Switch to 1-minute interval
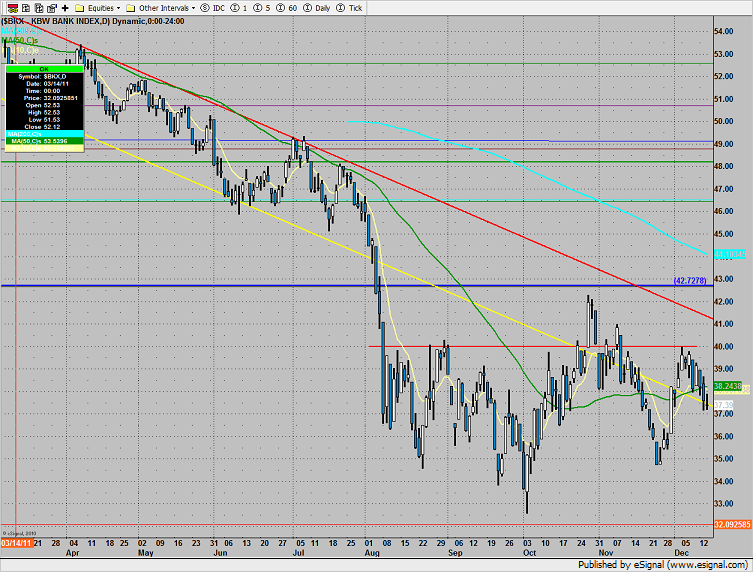The image size is (753, 572). [x=239, y=8]
